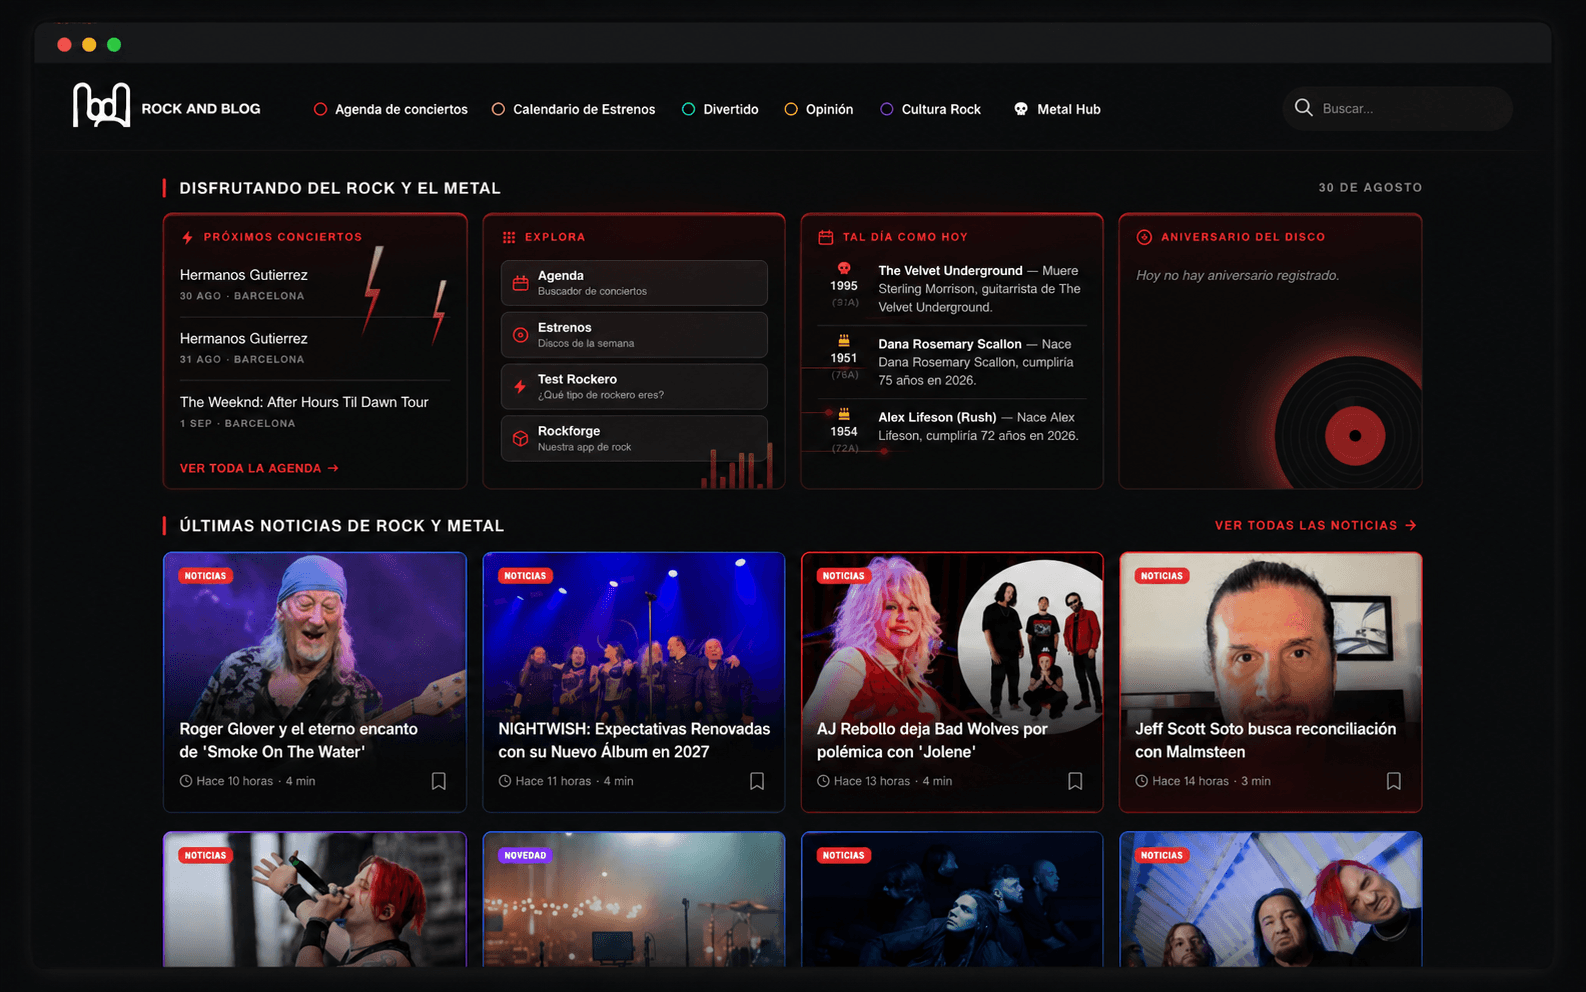Bookmark the AJ Rebollo Bad Wolves article
The width and height of the screenshot is (1586, 992).
1075,781
